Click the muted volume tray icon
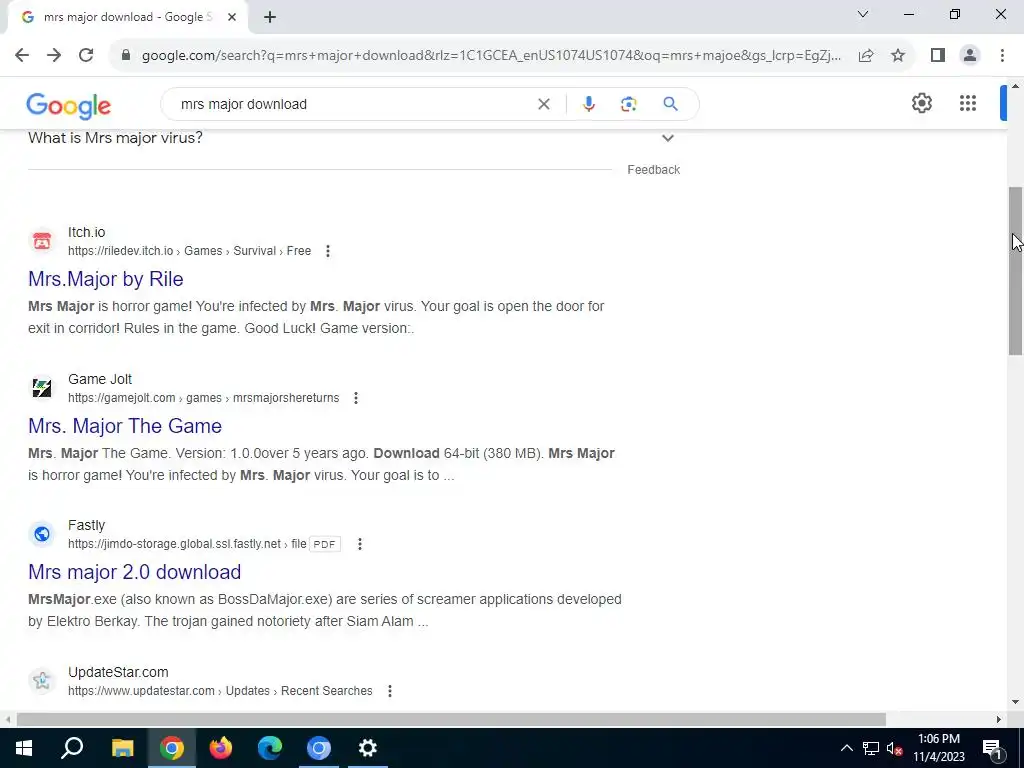1024x768 pixels. point(895,748)
